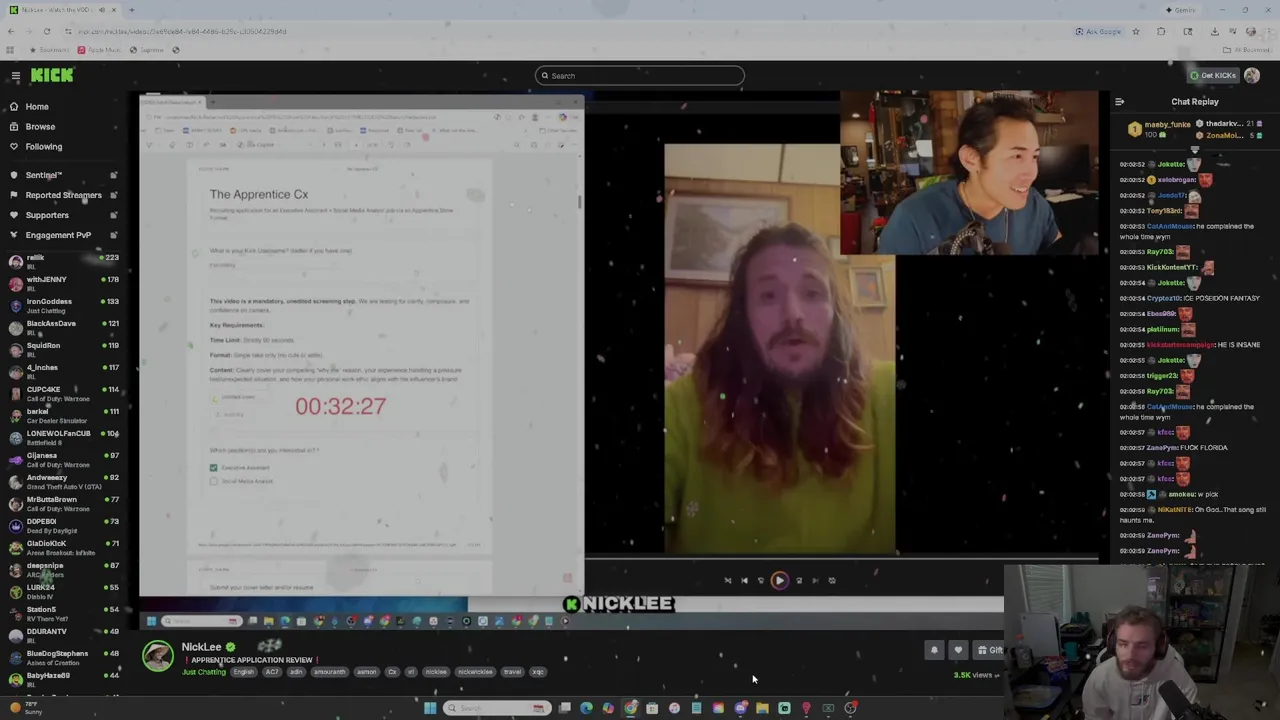Open SquidRon channel in sidebar
The width and height of the screenshot is (1280, 720).
click(62, 349)
